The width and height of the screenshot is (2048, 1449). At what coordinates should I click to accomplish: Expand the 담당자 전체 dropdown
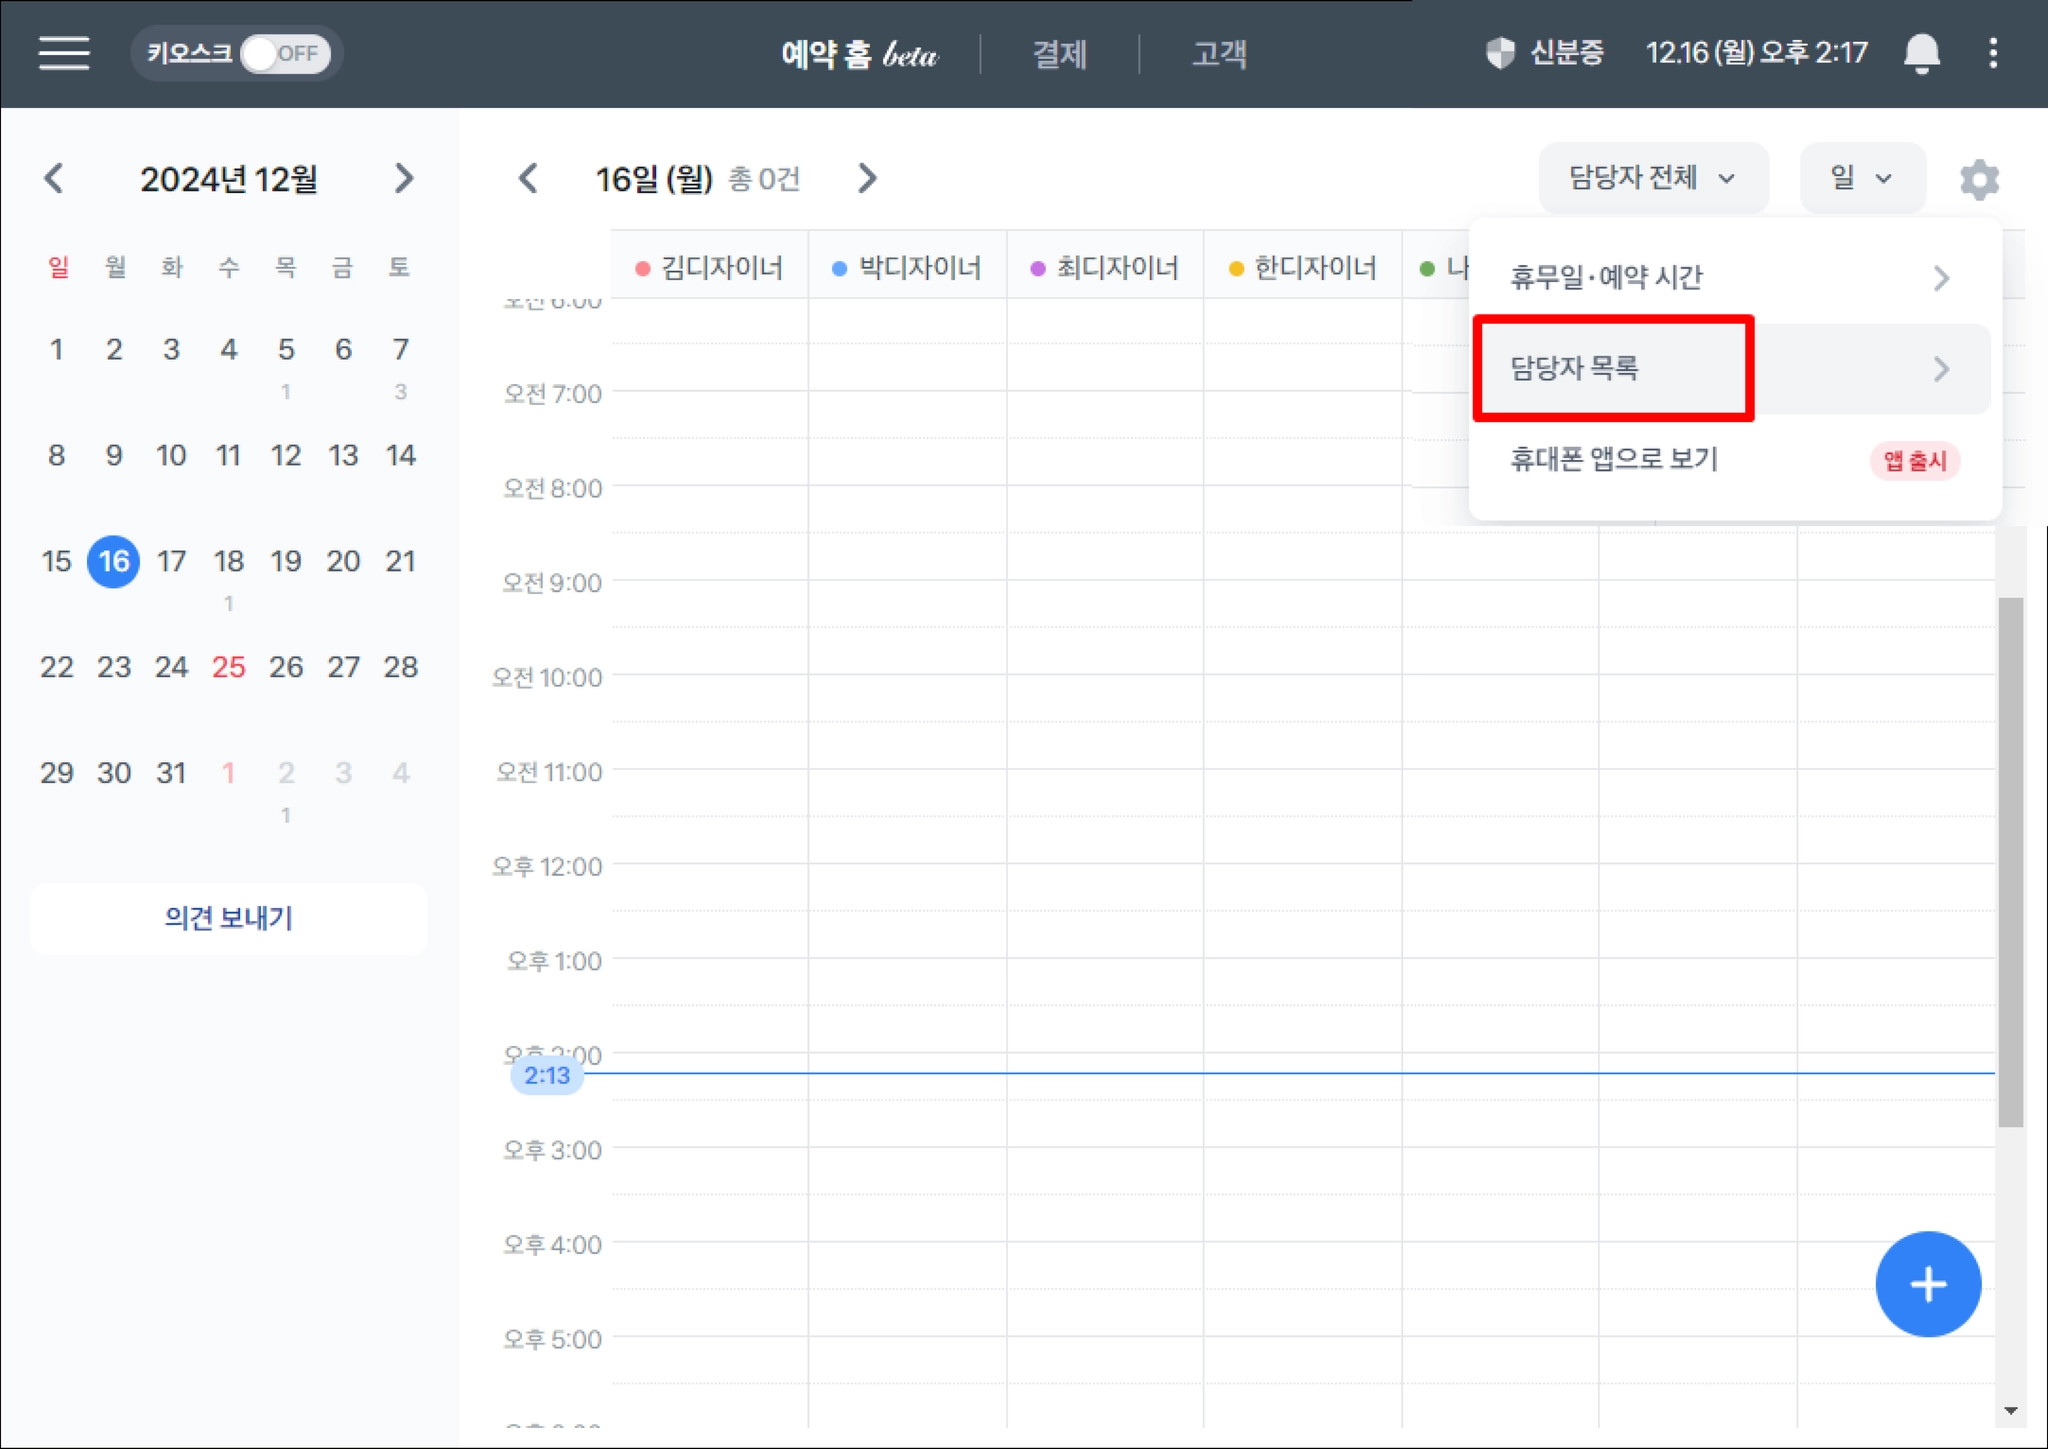[1652, 178]
